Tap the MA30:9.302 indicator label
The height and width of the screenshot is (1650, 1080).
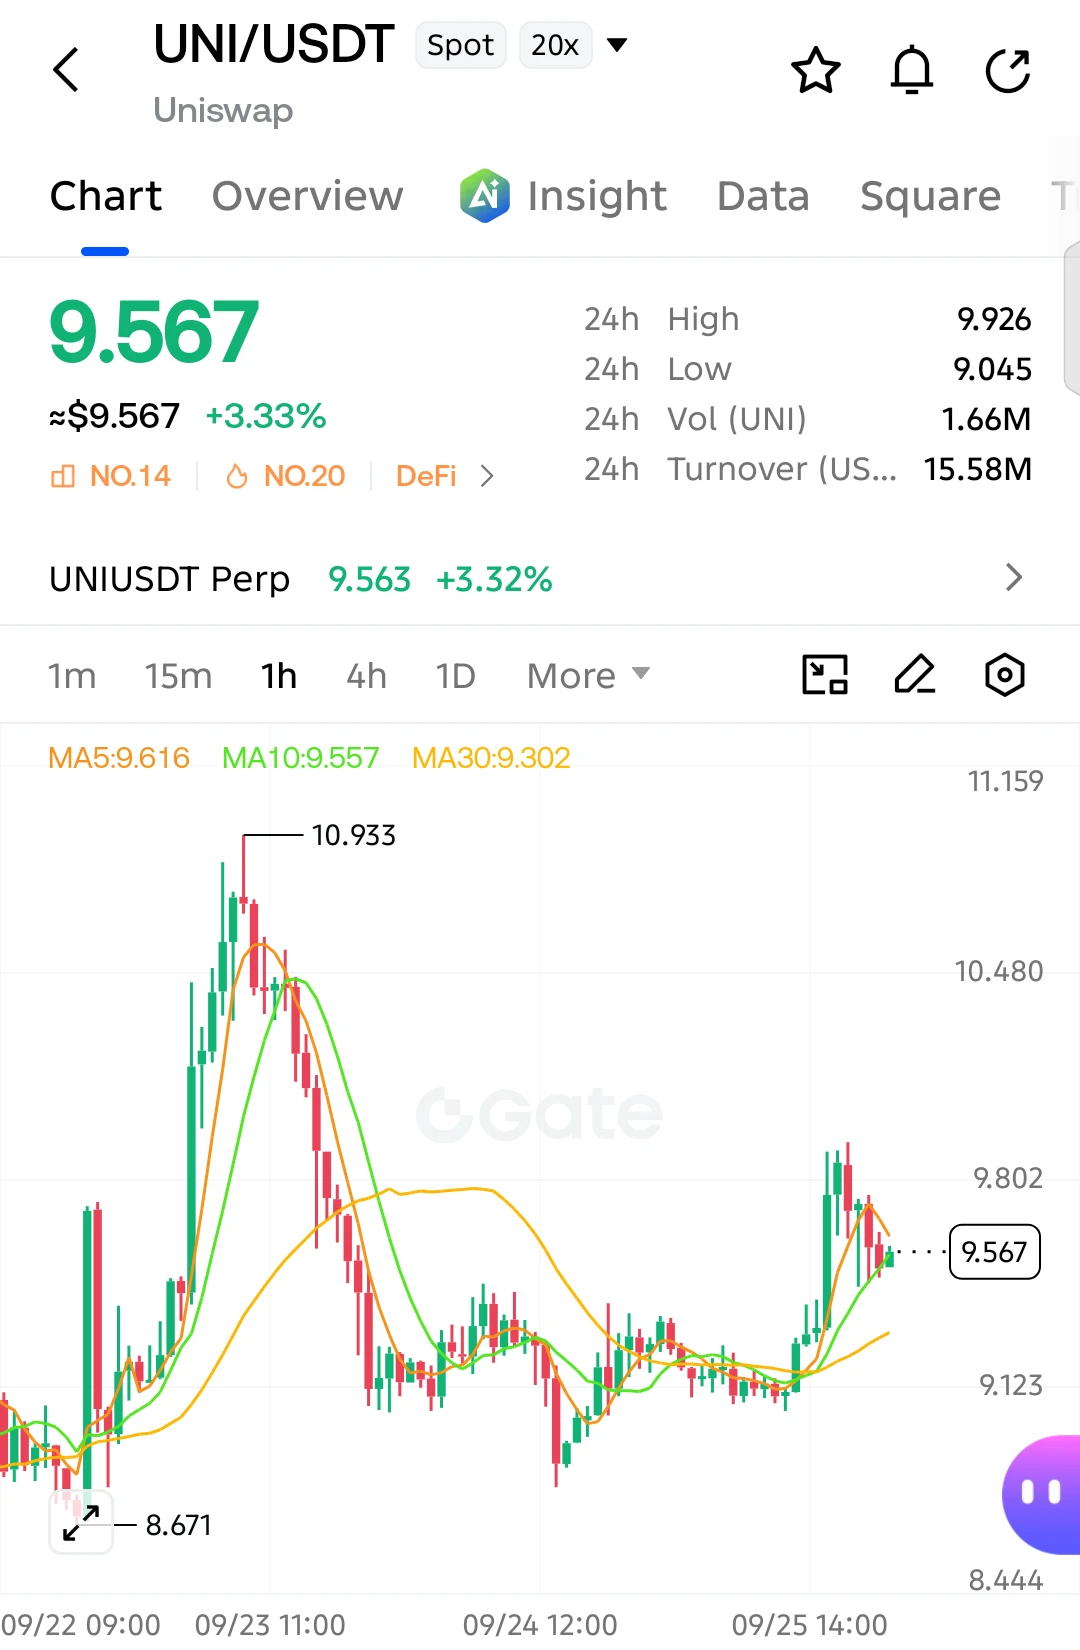click(x=491, y=758)
